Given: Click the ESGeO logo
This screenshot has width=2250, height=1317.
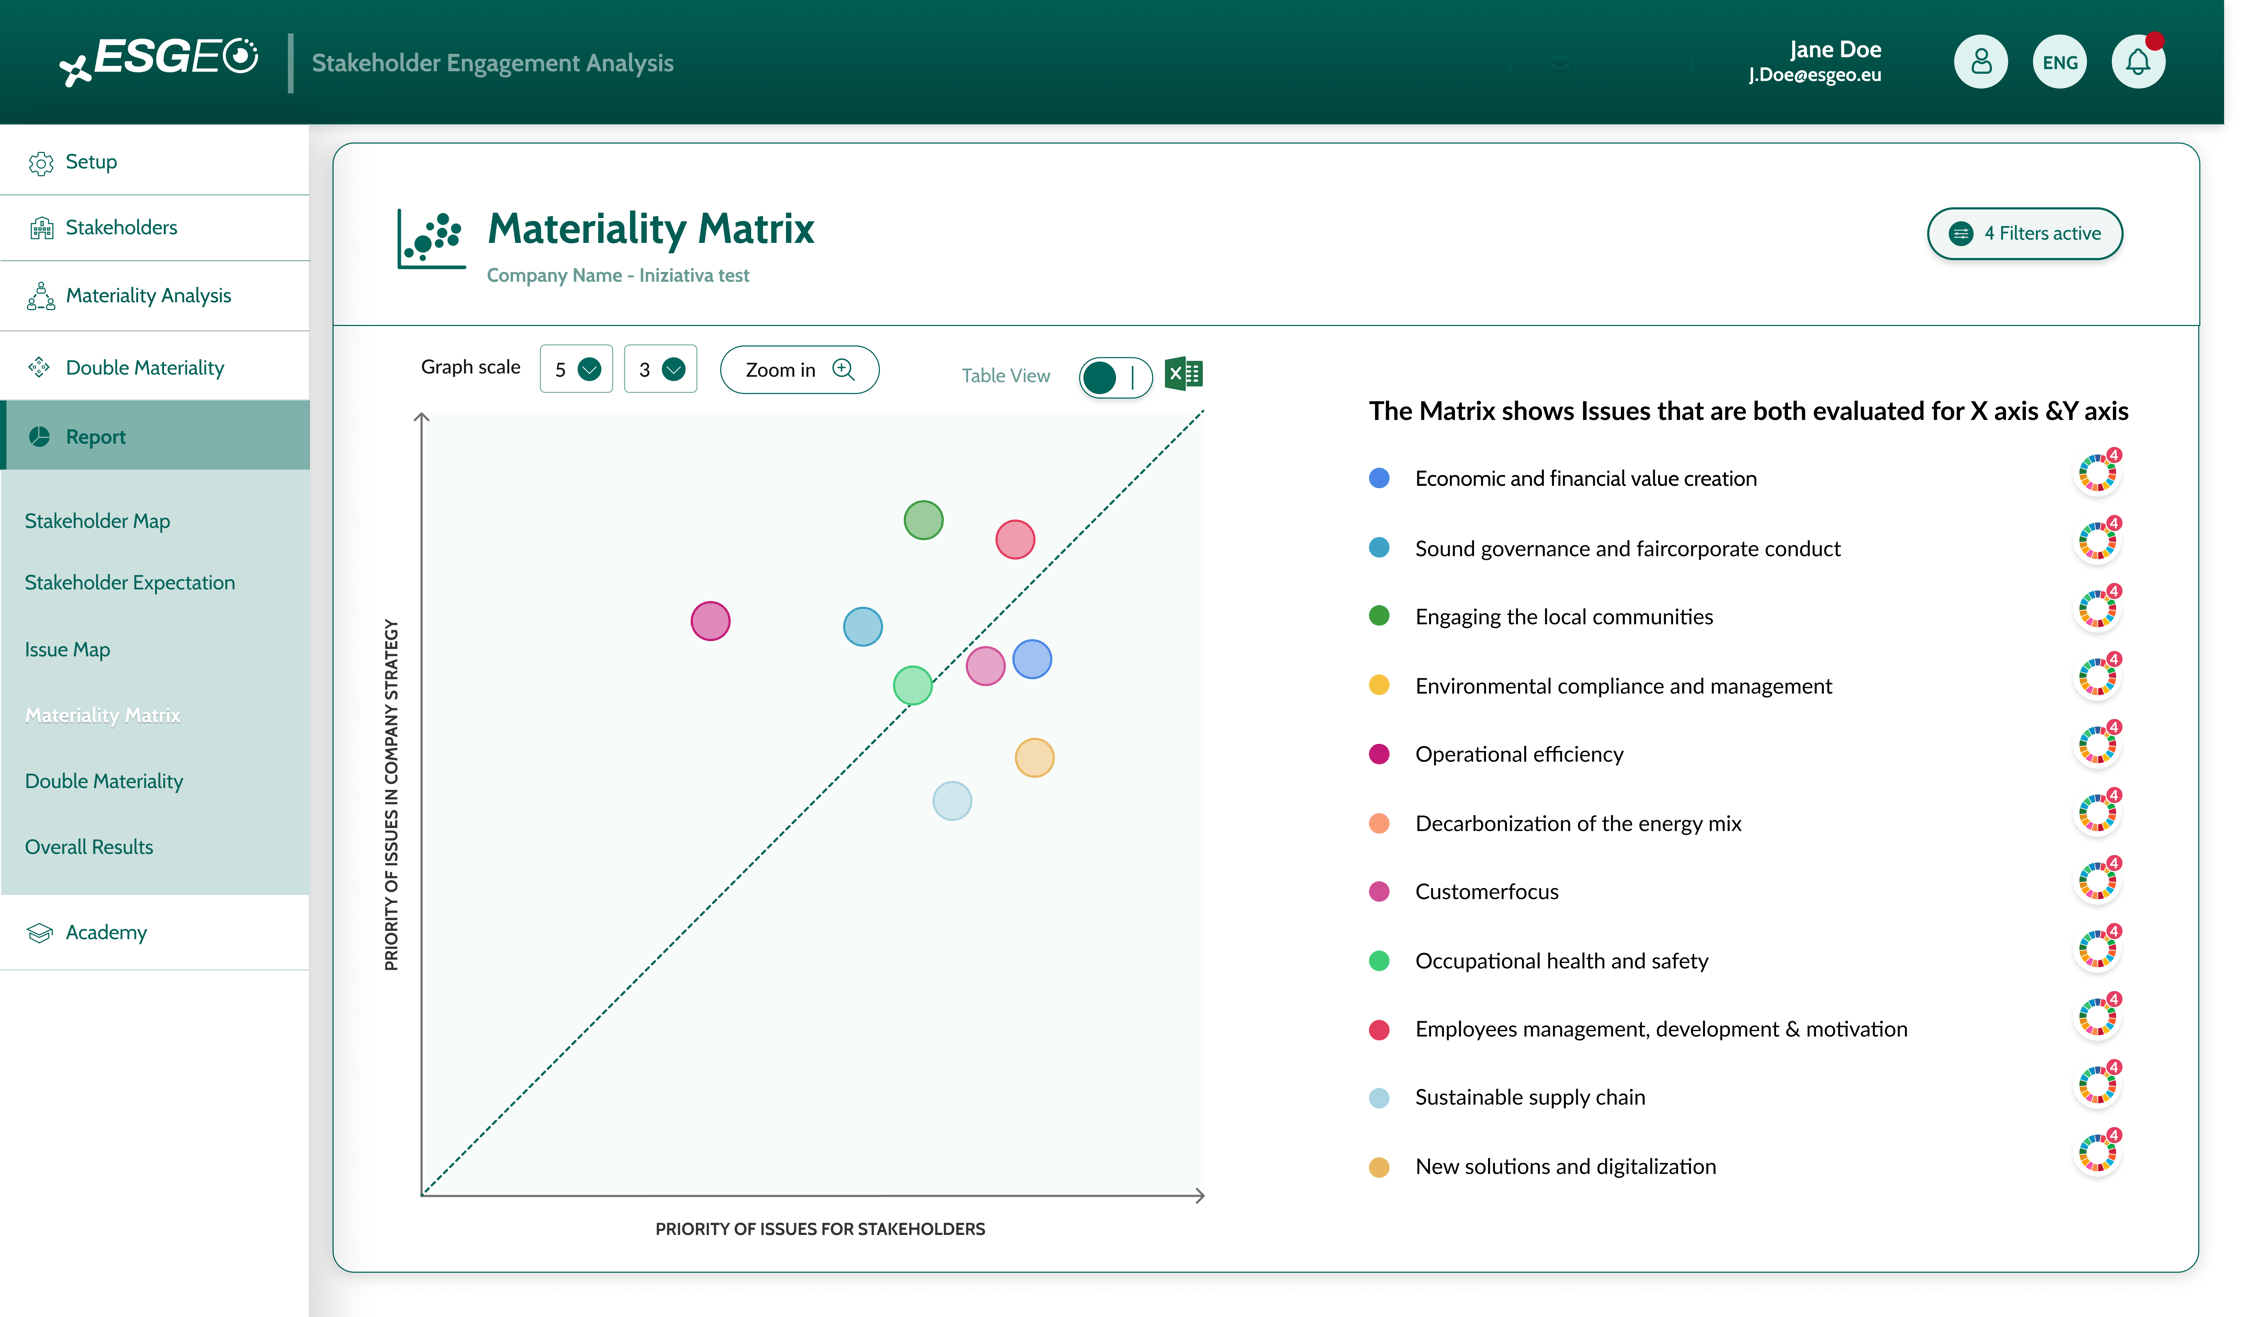Looking at the screenshot, I should tap(158, 60).
